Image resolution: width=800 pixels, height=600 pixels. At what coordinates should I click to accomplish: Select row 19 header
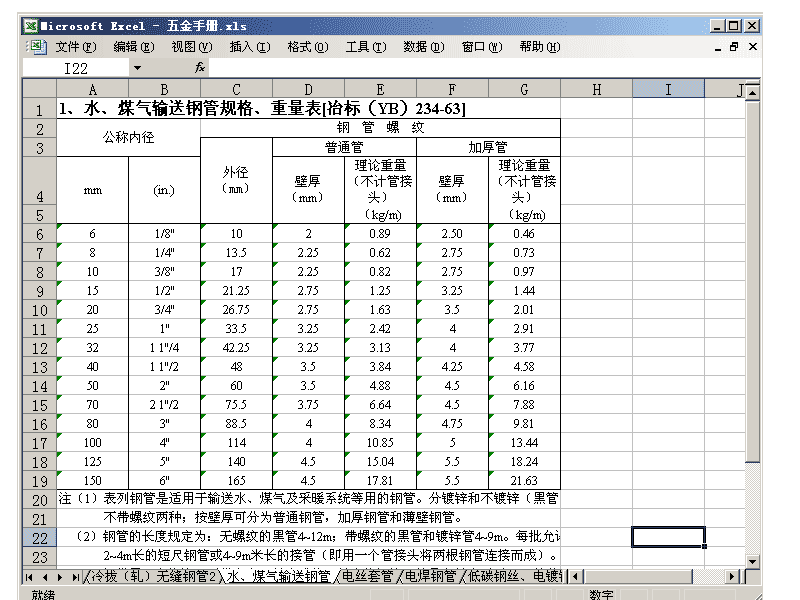[x=39, y=481]
